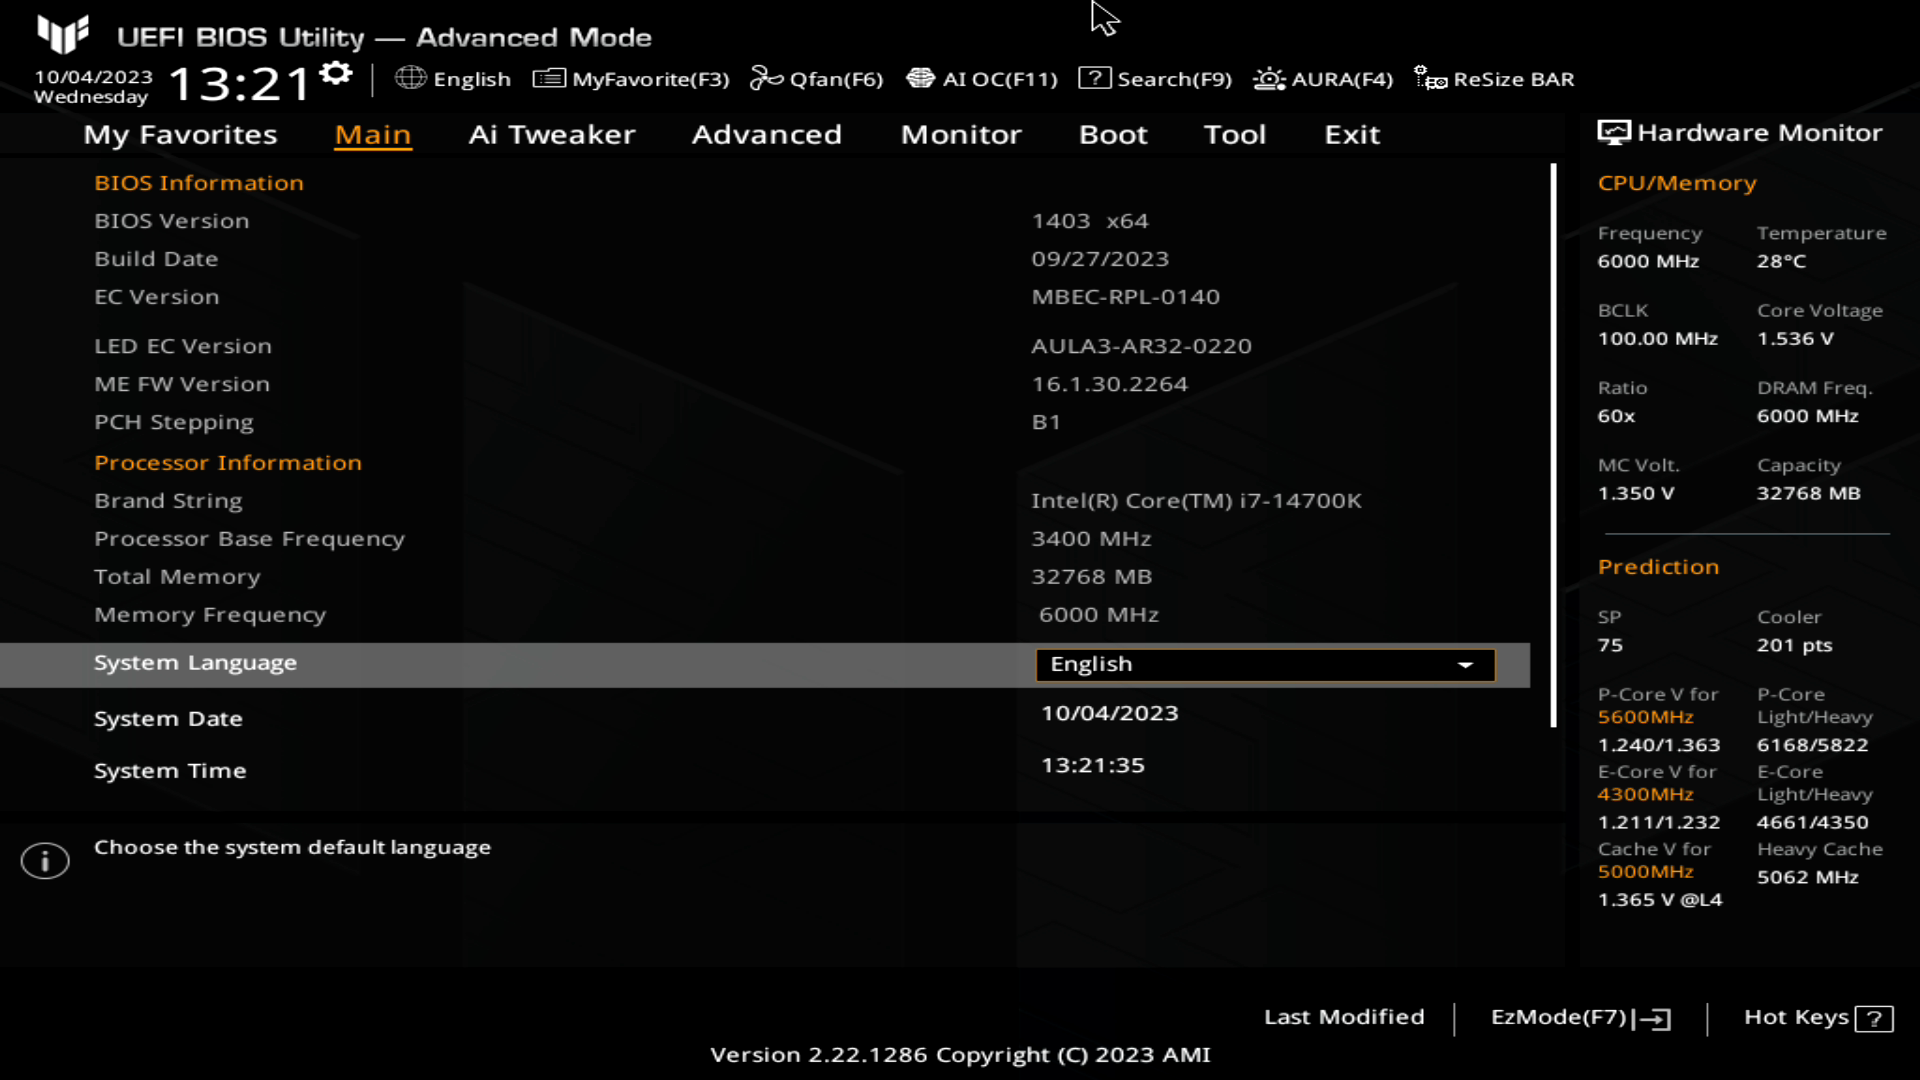1920x1080 pixels.
Task: Navigate to Monitor tab
Action: pyautogui.click(x=961, y=133)
